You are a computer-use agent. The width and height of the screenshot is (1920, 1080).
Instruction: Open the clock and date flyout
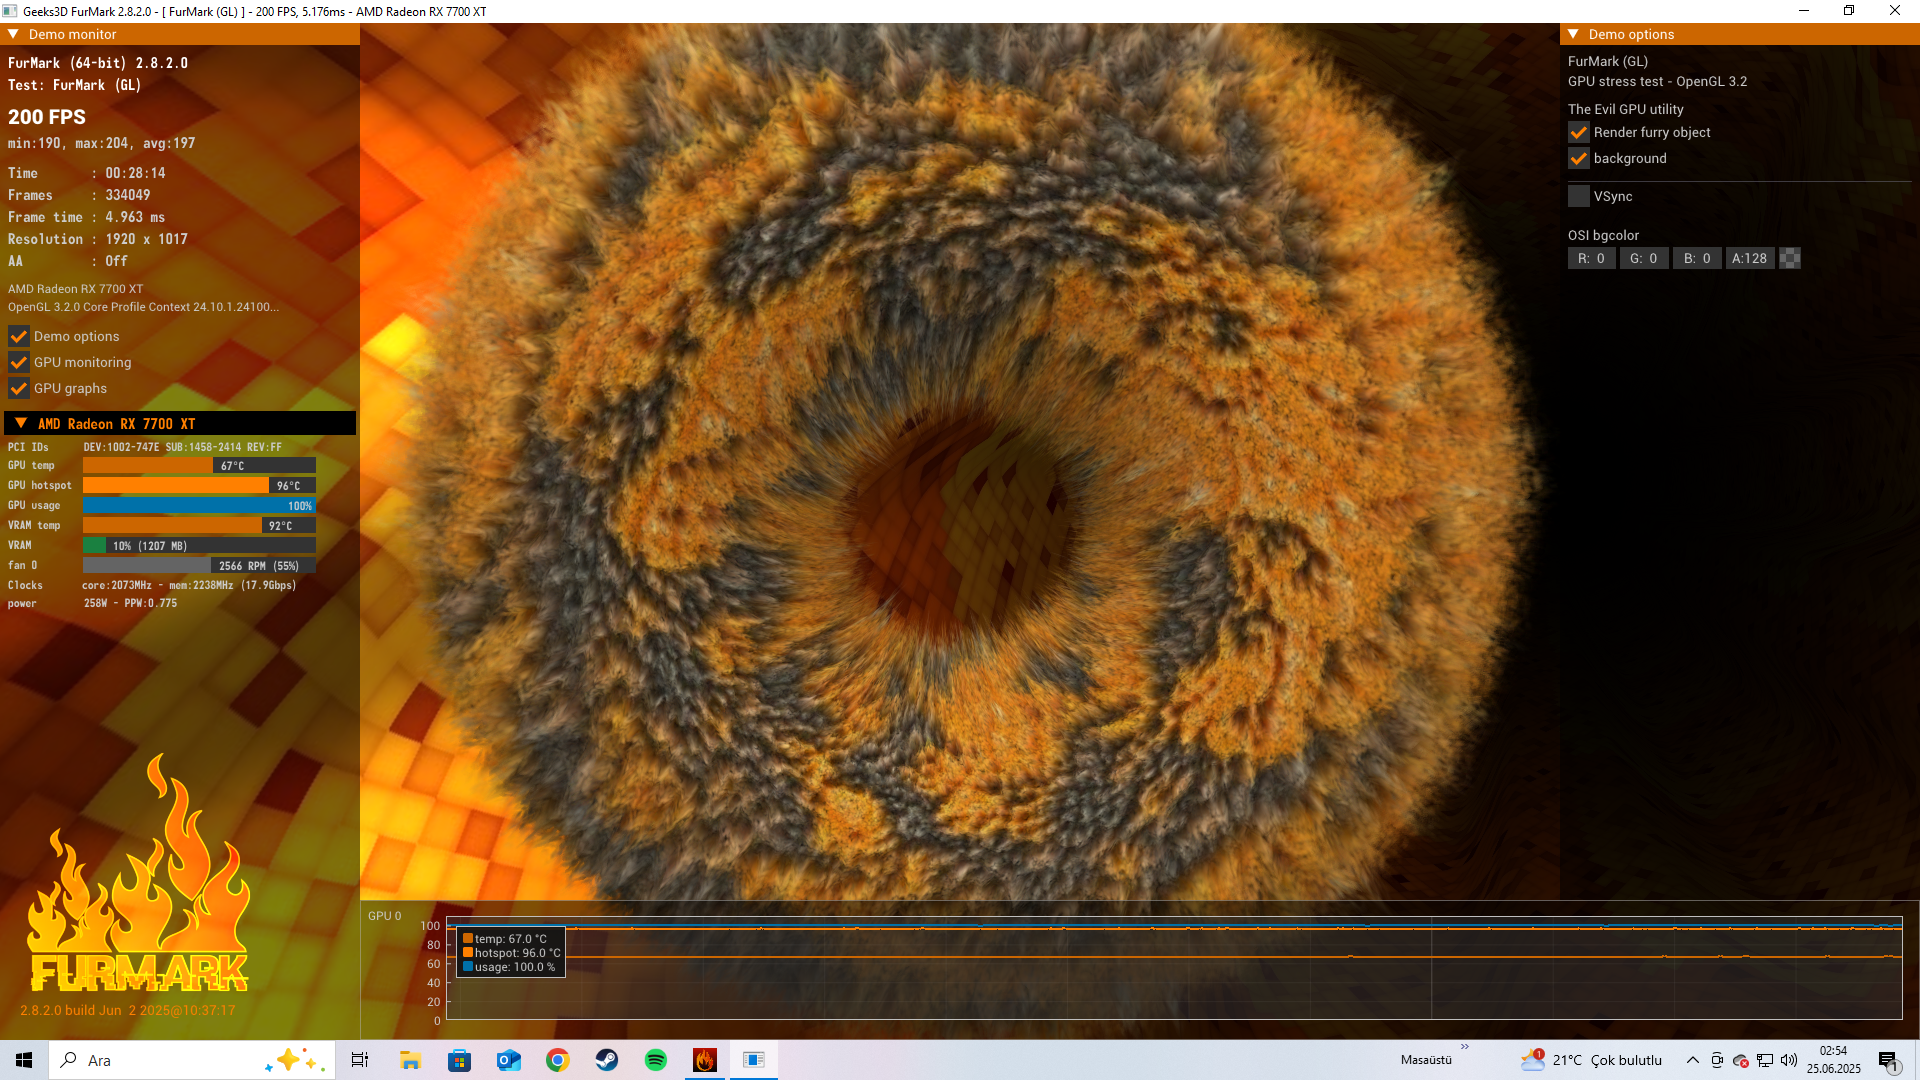pyautogui.click(x=1834, y=1060)
